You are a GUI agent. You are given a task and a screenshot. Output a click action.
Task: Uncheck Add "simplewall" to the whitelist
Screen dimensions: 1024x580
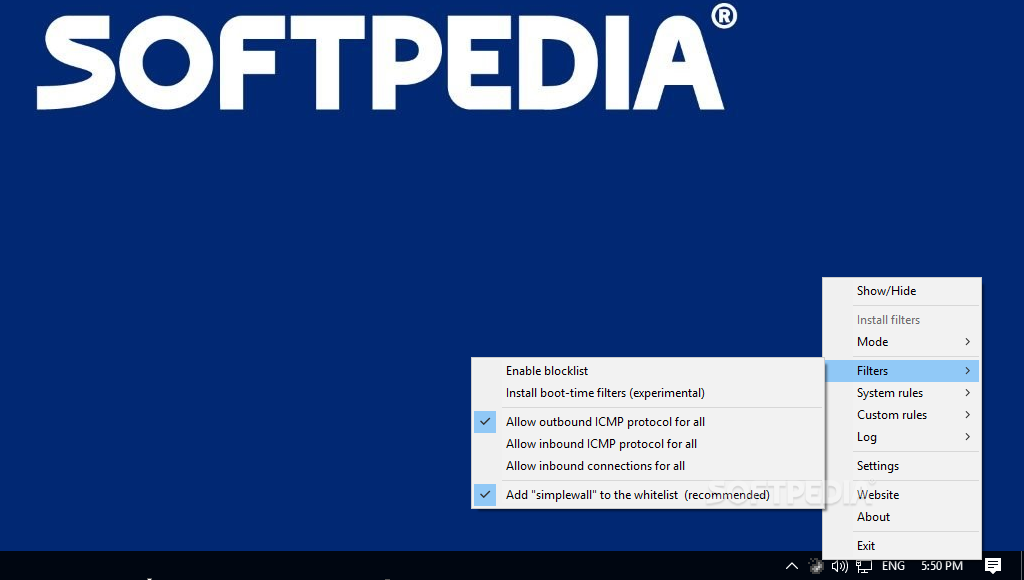pos(647,494)
